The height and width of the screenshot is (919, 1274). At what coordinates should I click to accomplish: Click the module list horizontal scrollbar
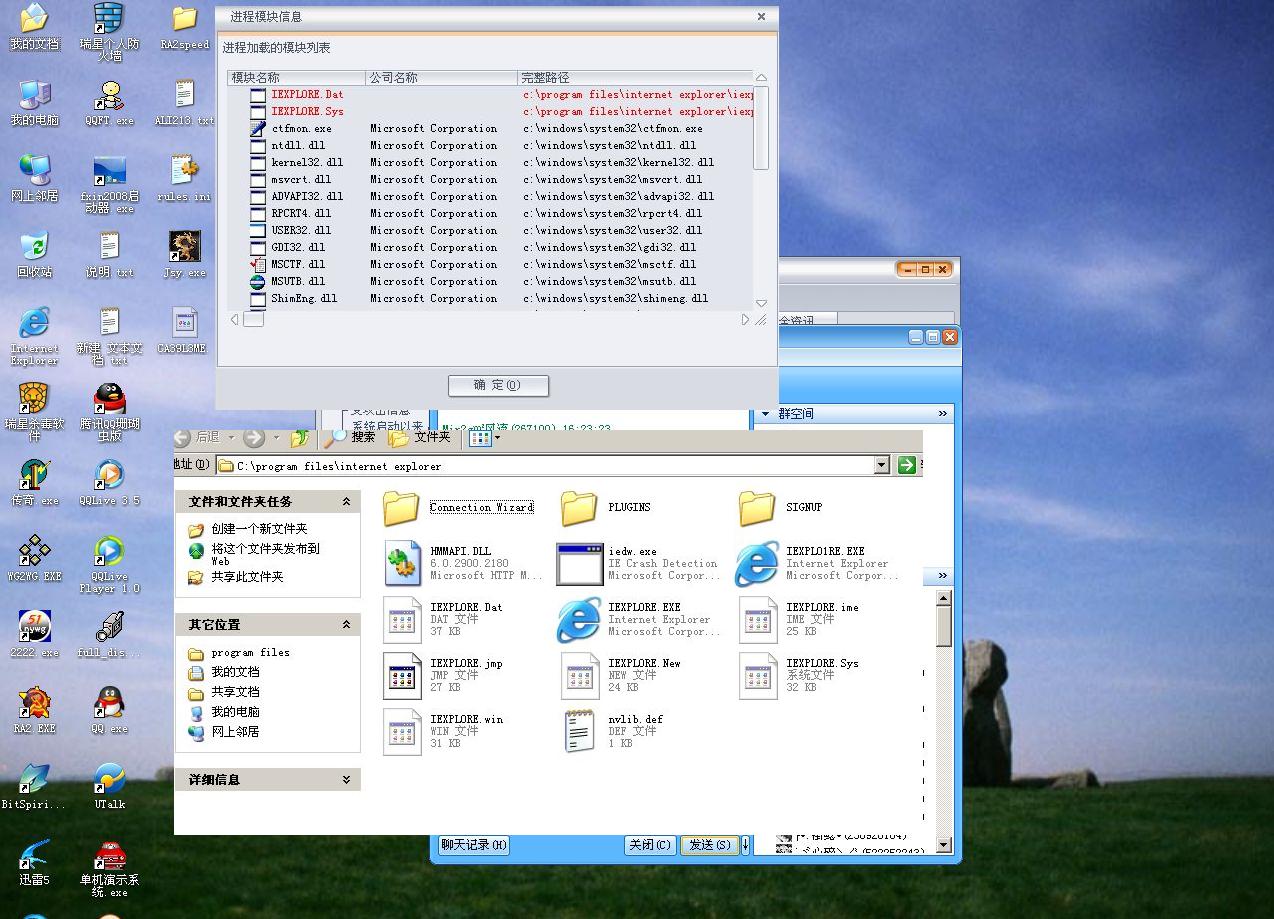point(500,320)
